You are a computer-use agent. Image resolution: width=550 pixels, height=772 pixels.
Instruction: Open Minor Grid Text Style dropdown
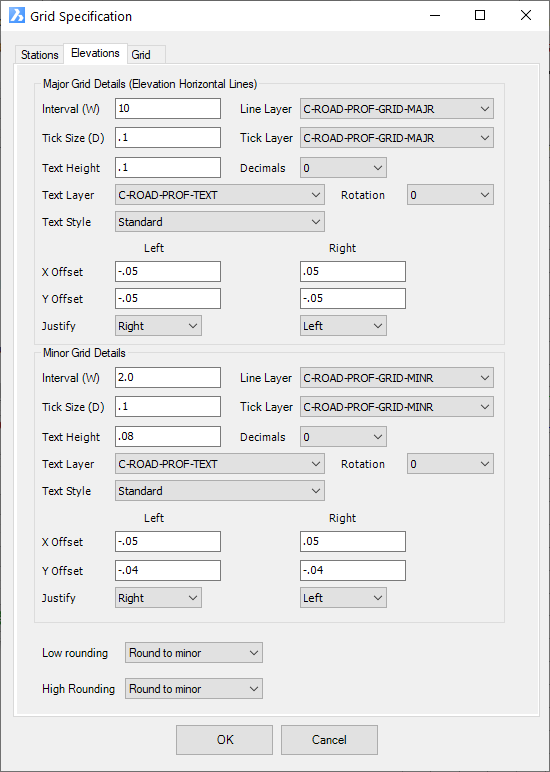(220, 491)
